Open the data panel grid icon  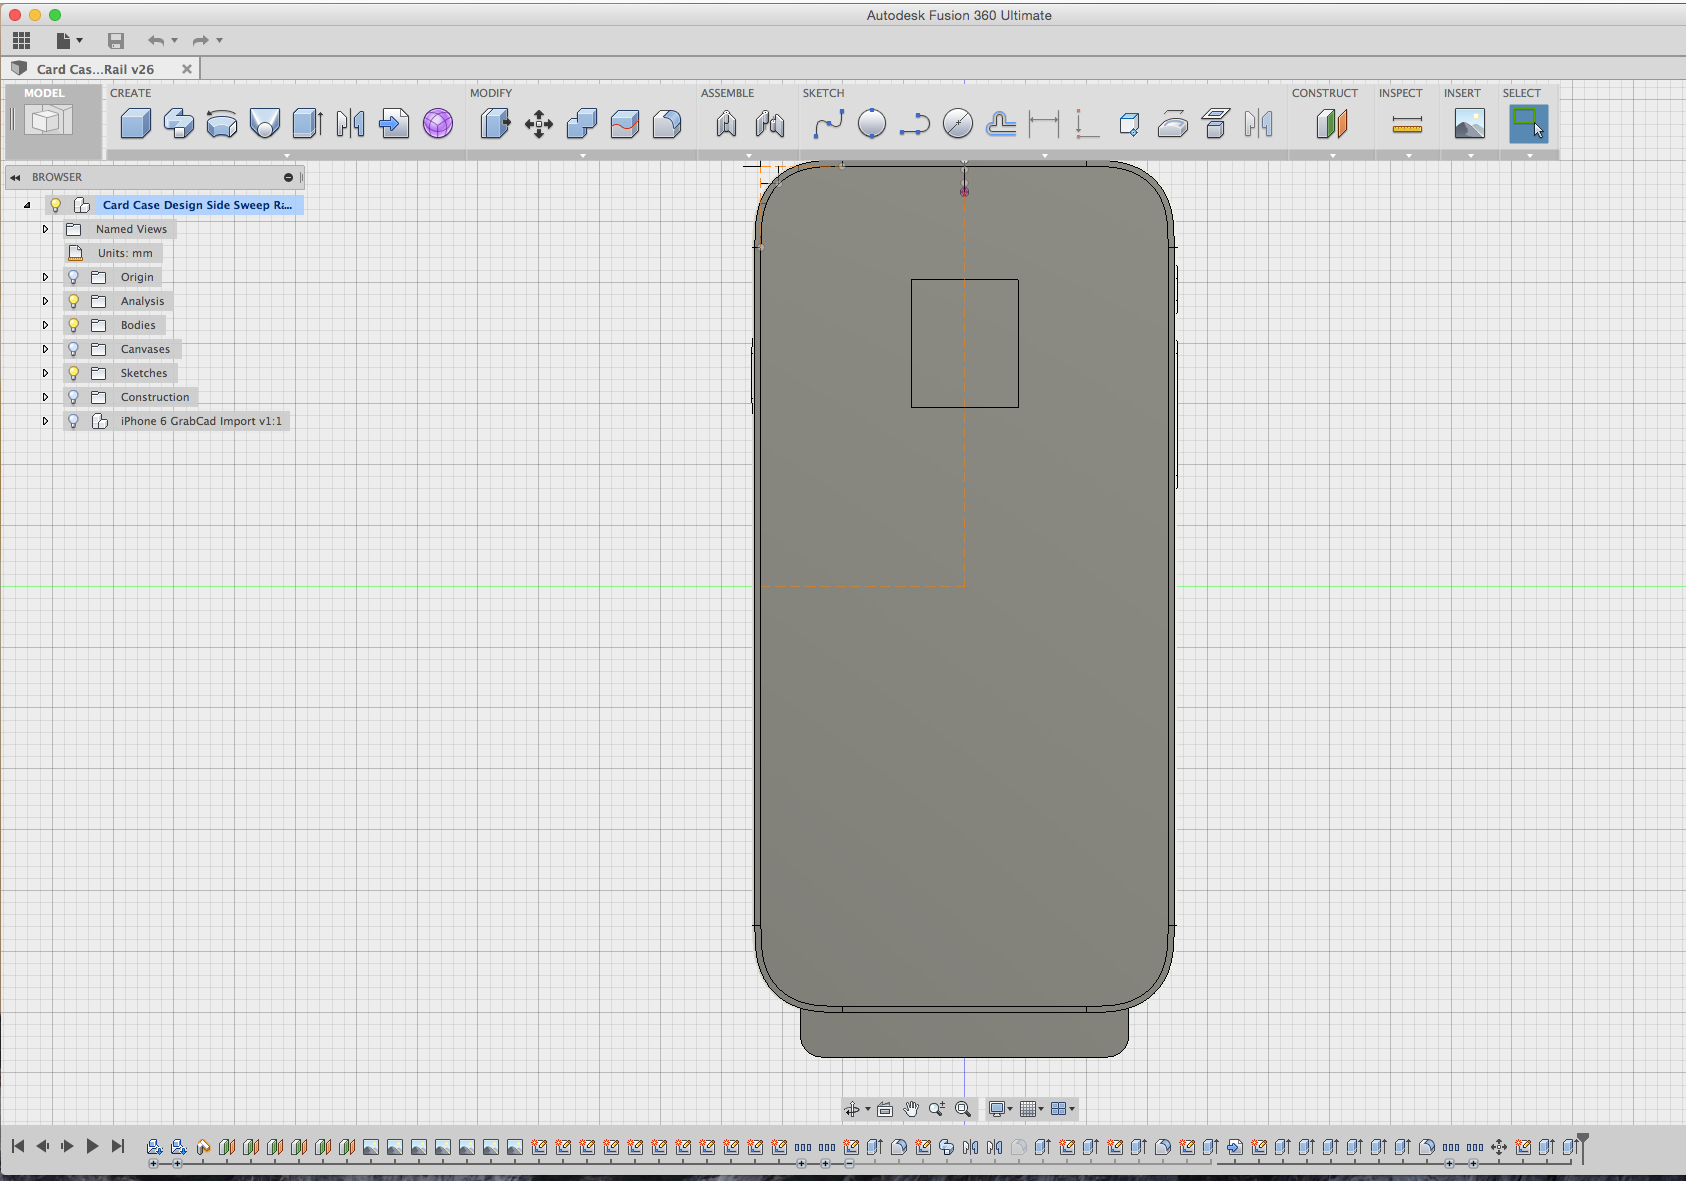coord(21,40)
